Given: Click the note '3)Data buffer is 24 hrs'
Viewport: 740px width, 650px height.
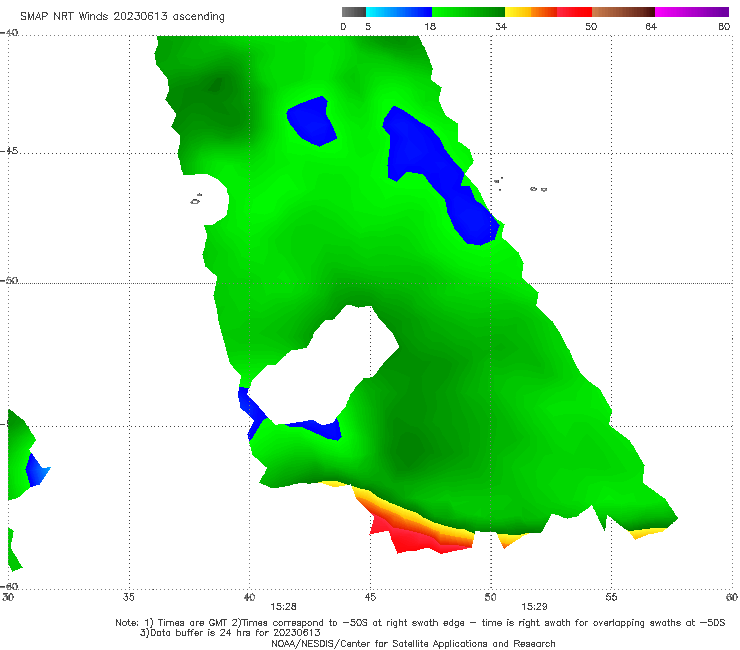Looking at the screenshot, I should point(230,633).
